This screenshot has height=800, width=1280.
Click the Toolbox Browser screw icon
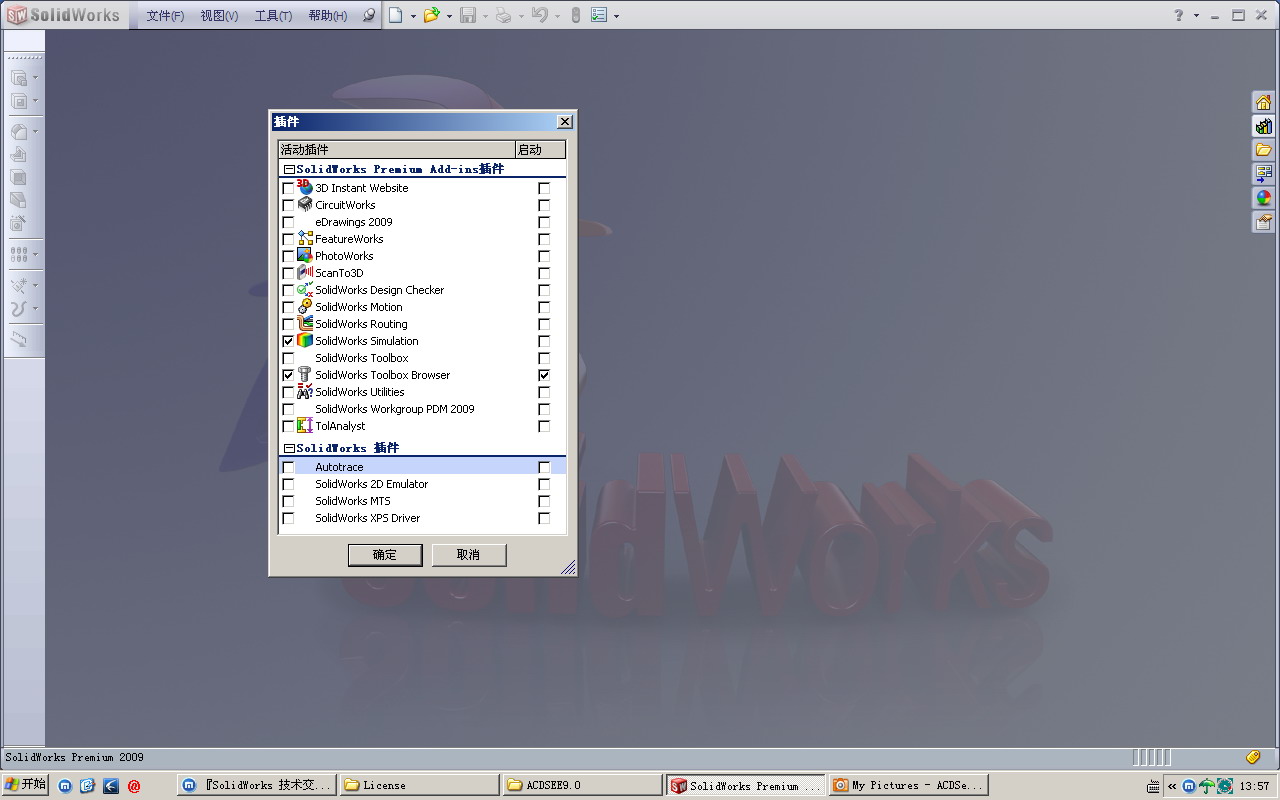tap(305, 375)
